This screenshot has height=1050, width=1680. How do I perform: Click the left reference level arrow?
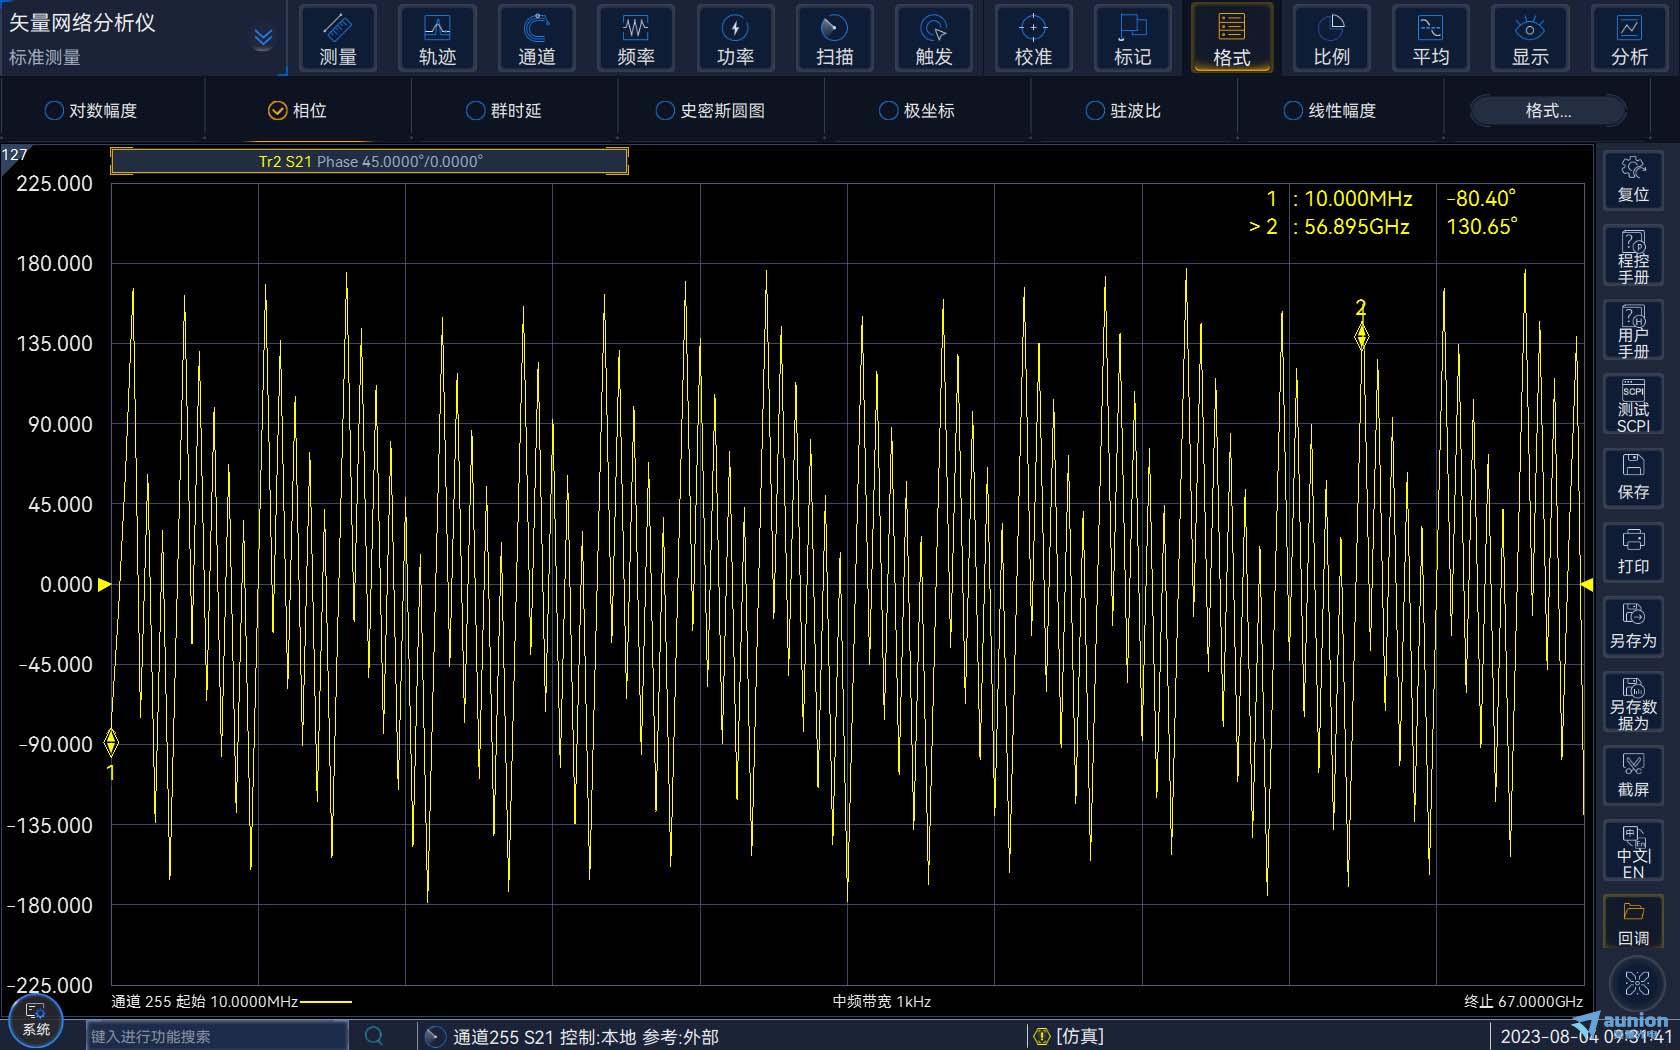click(104, 584)
